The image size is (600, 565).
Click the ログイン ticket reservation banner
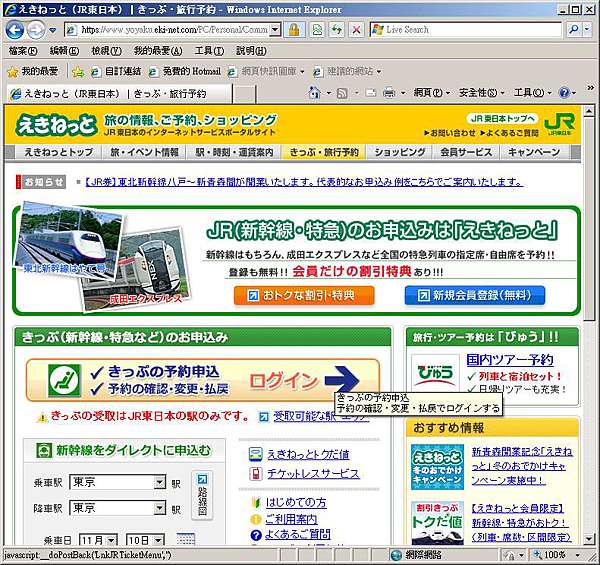(x=203, y=380)
